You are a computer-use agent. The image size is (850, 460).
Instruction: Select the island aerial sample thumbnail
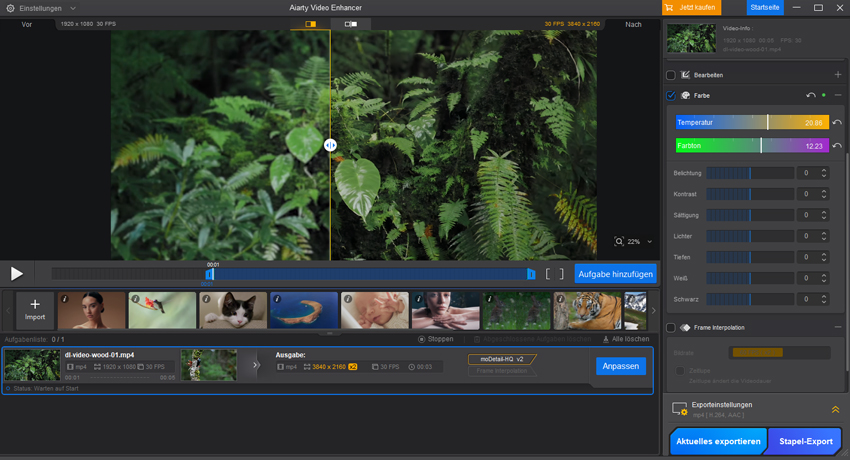click(x=304, y=310)
